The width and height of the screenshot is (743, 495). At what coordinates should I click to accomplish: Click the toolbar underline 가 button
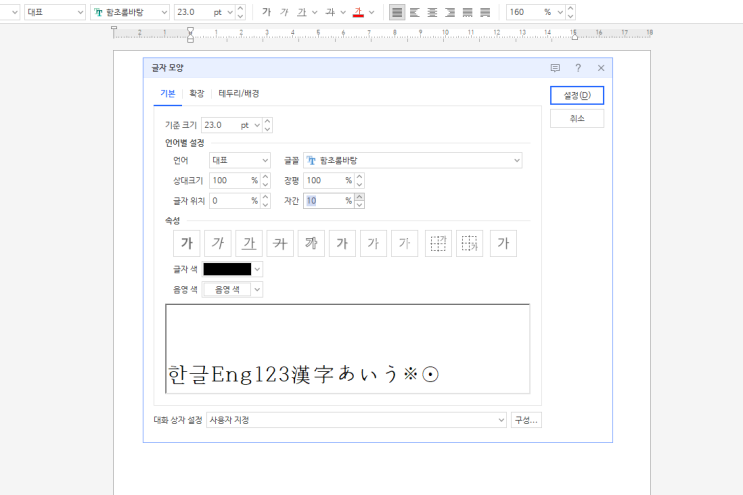tap(302, 12)
